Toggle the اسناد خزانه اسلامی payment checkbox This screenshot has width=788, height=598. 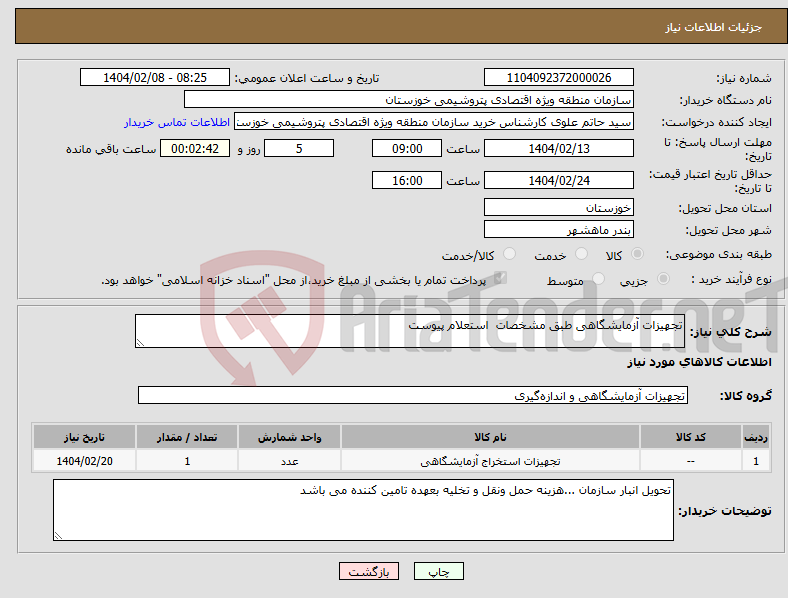point(500,278)
